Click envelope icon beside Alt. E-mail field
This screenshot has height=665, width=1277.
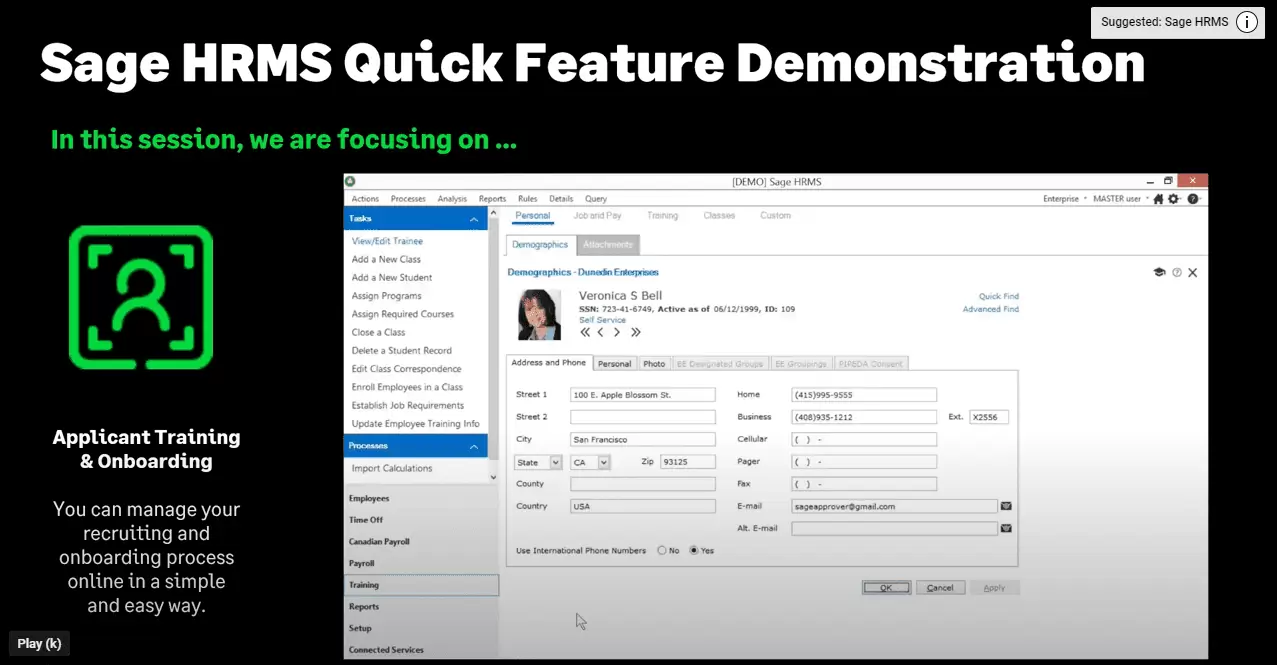coord(1006,528)
